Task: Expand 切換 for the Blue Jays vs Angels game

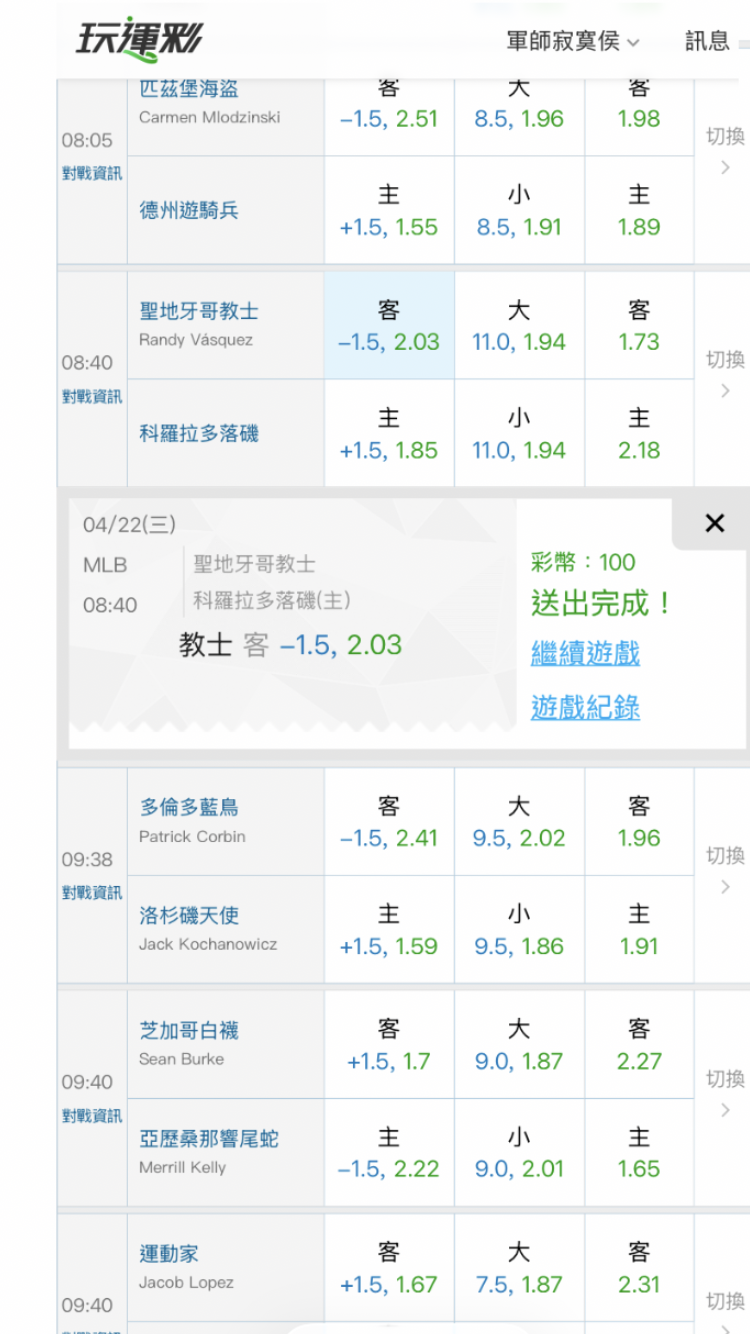Action: click(725, 869)
